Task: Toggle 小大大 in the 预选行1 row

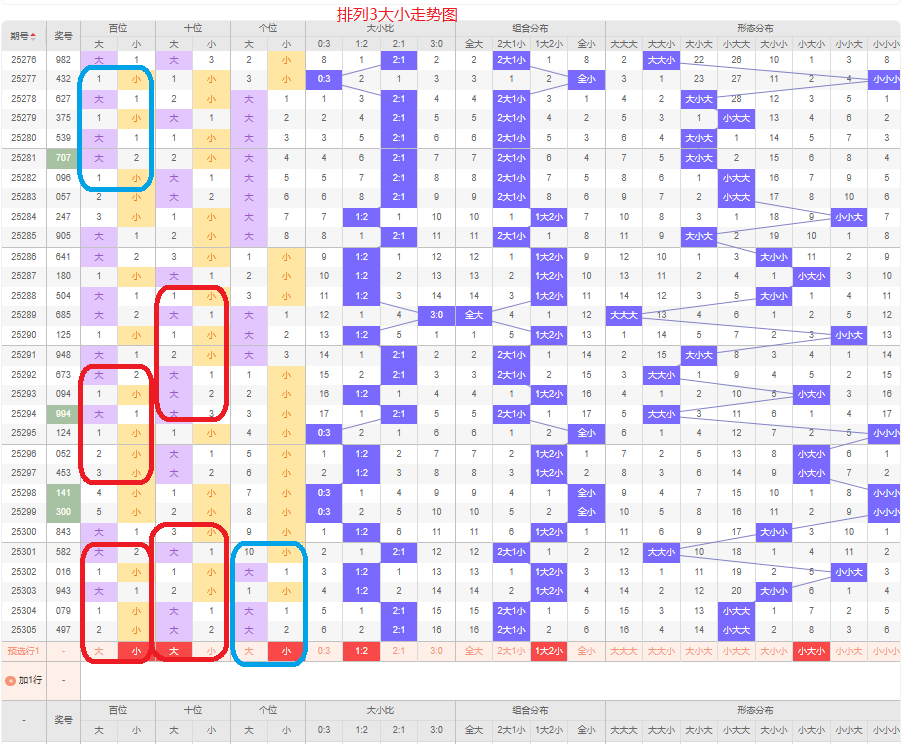Action: coord(736,651)
